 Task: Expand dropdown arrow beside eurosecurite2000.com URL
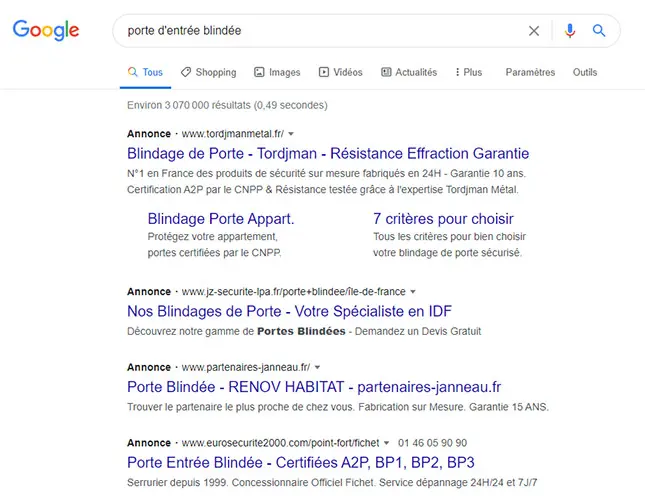click(386, 443)
